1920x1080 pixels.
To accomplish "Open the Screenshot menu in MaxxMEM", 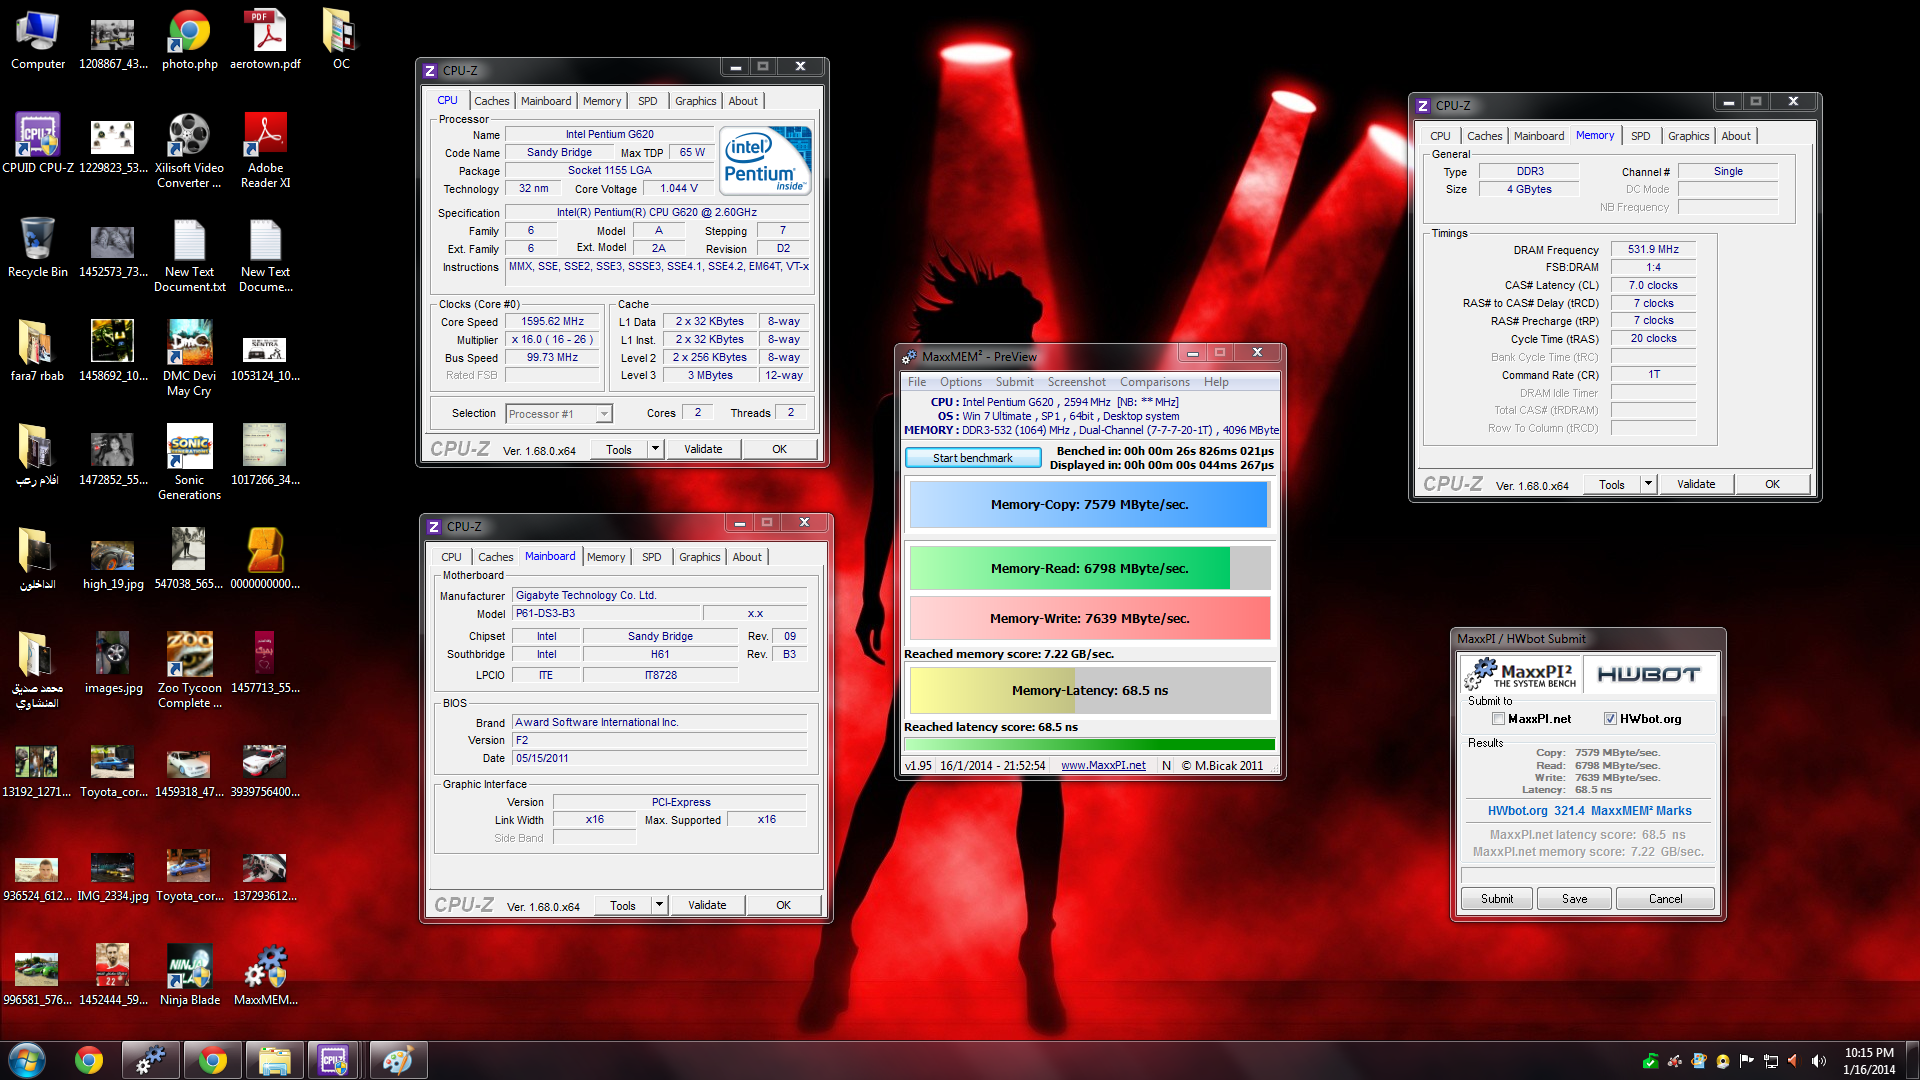I will (1077, 382).
